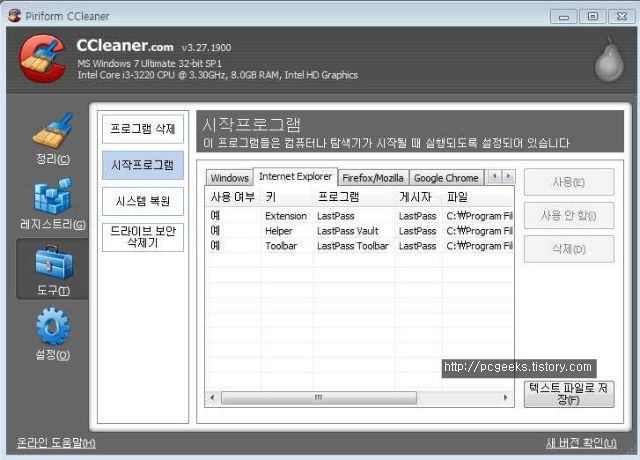Switch to the Google Chrome tab

click(x=446, y=178)
